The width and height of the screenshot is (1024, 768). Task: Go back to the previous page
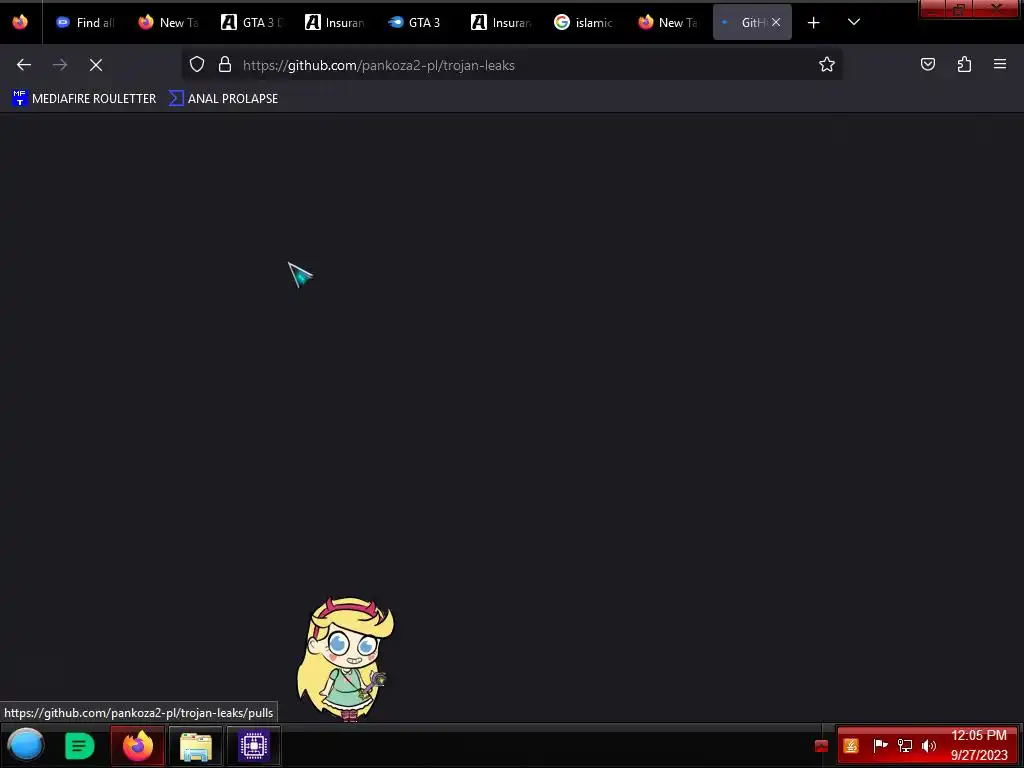click(24, 65)
